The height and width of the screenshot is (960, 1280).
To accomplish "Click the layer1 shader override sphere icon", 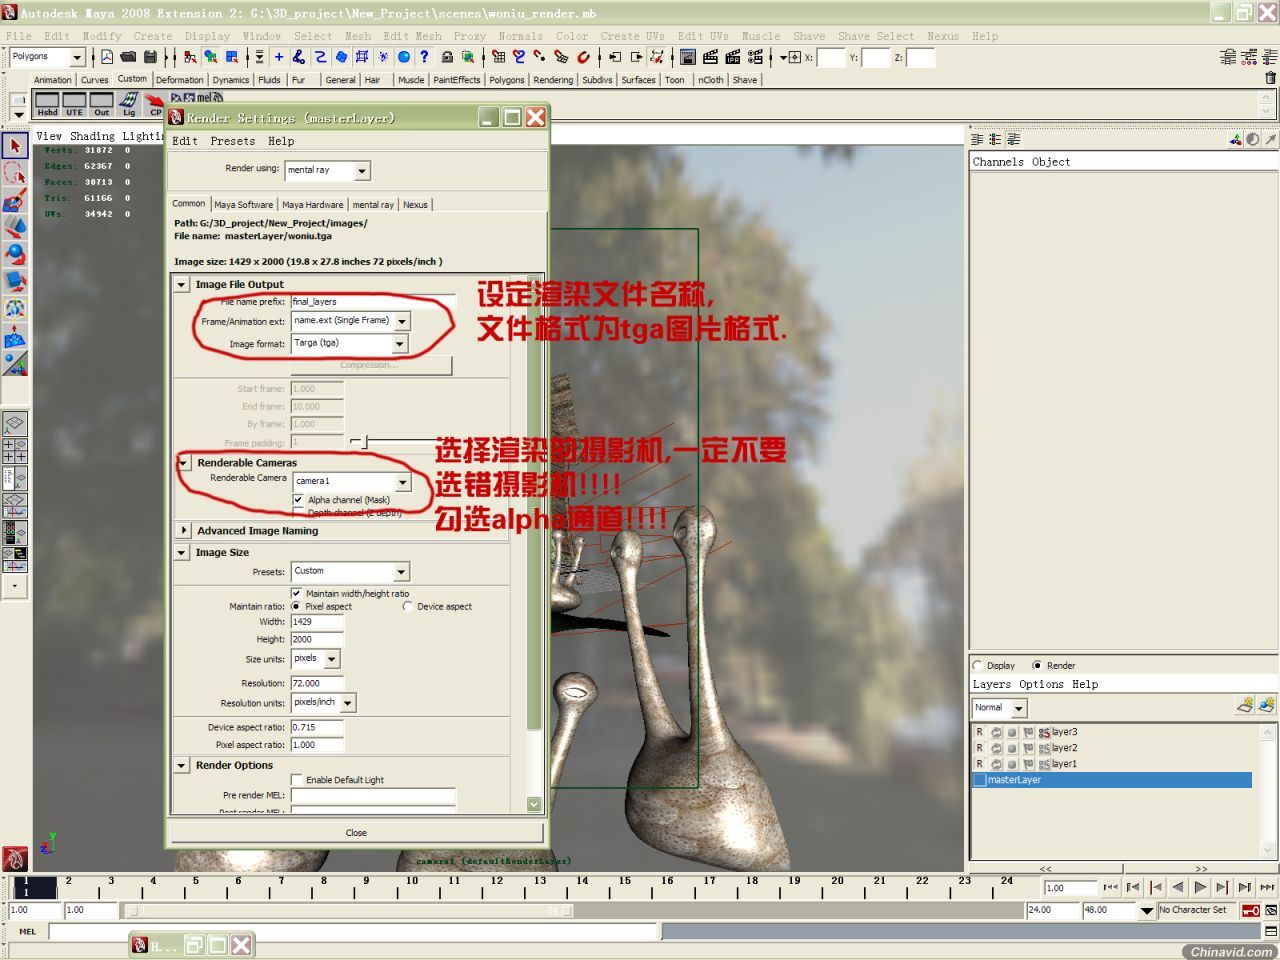I will tap(1011, 764).
